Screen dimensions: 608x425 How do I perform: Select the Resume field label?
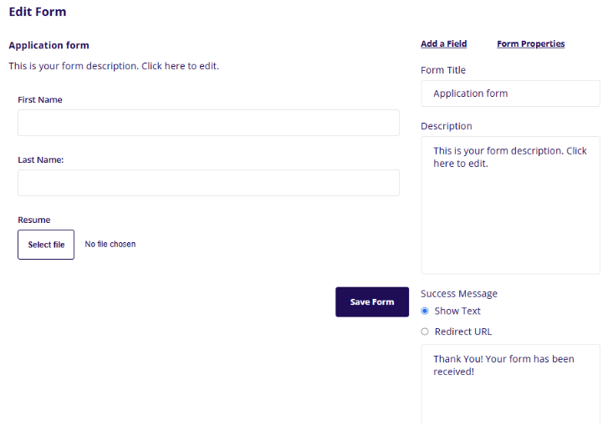[x=34, y=219]
